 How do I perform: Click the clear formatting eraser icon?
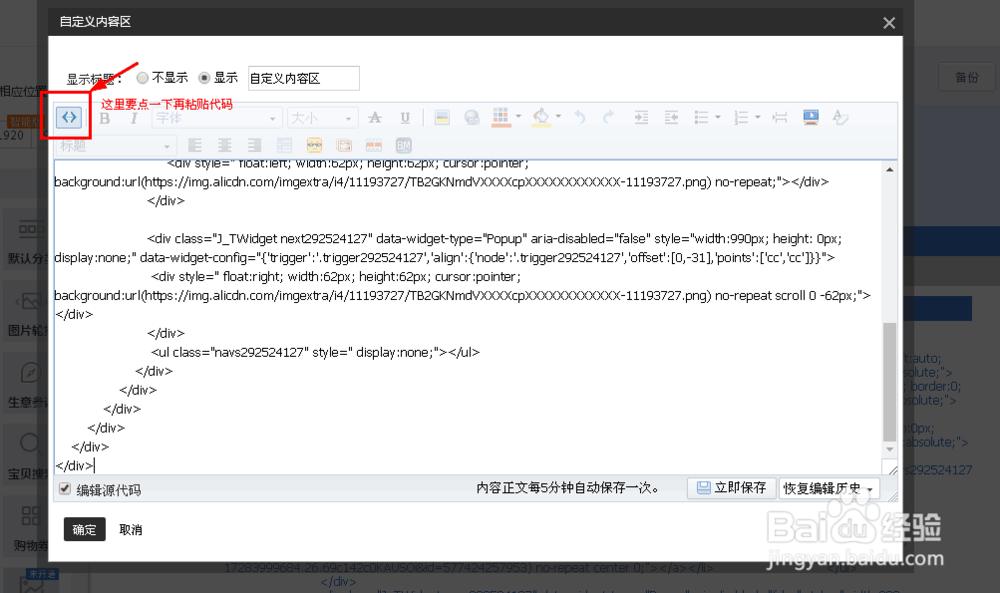[x=841, y=117]
